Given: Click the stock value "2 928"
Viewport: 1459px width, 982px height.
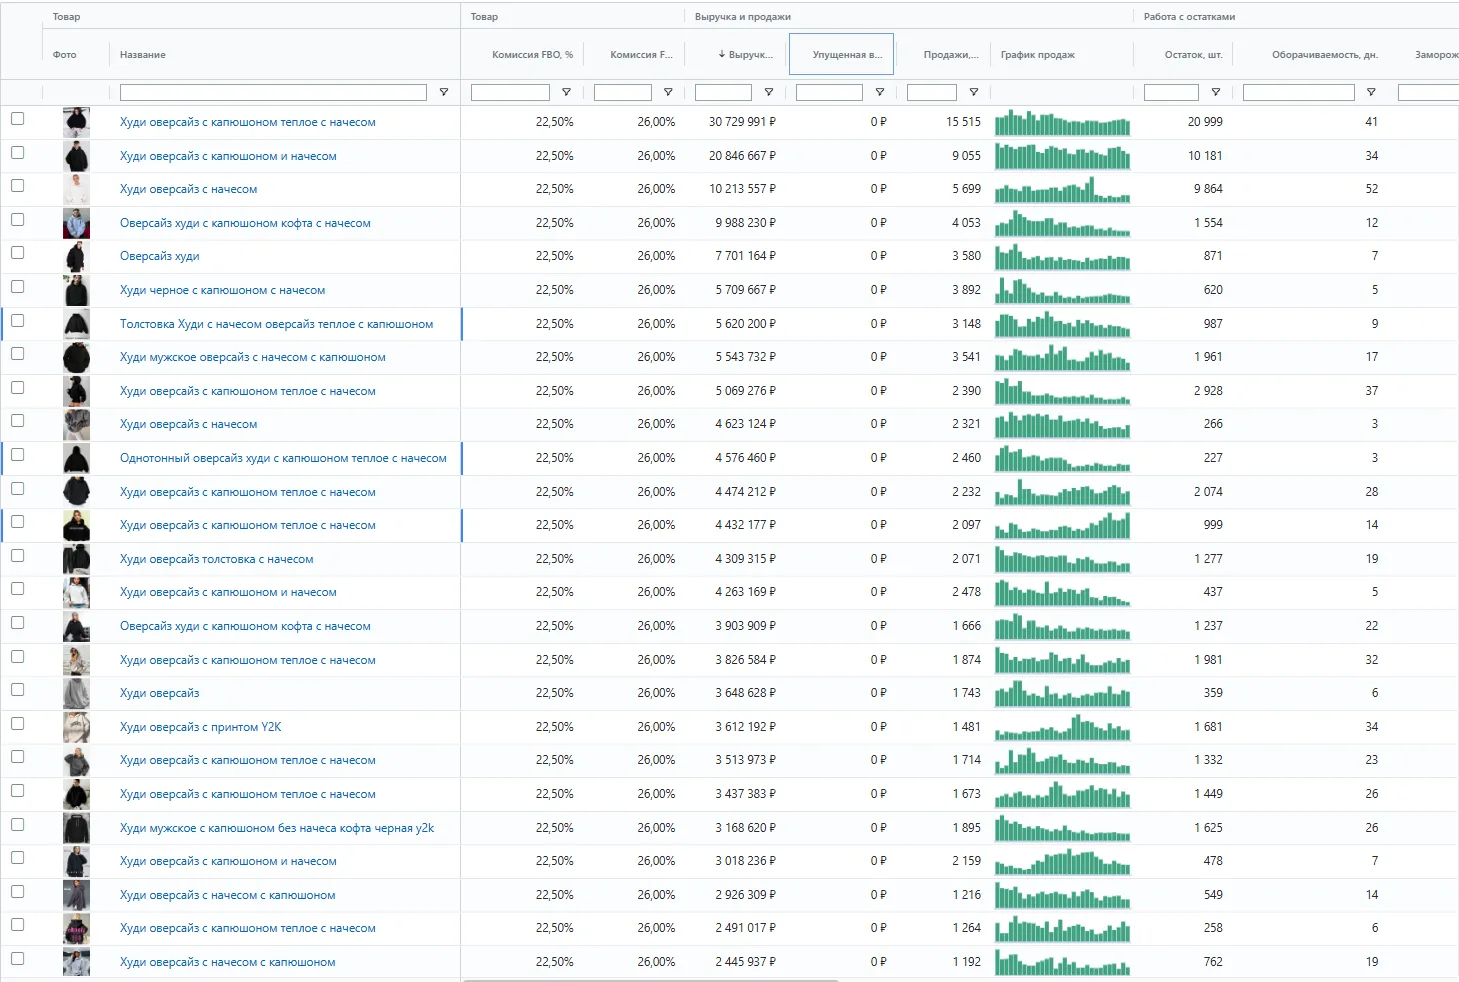Looking at the screenshot, I should click(x=1208, y=391).
